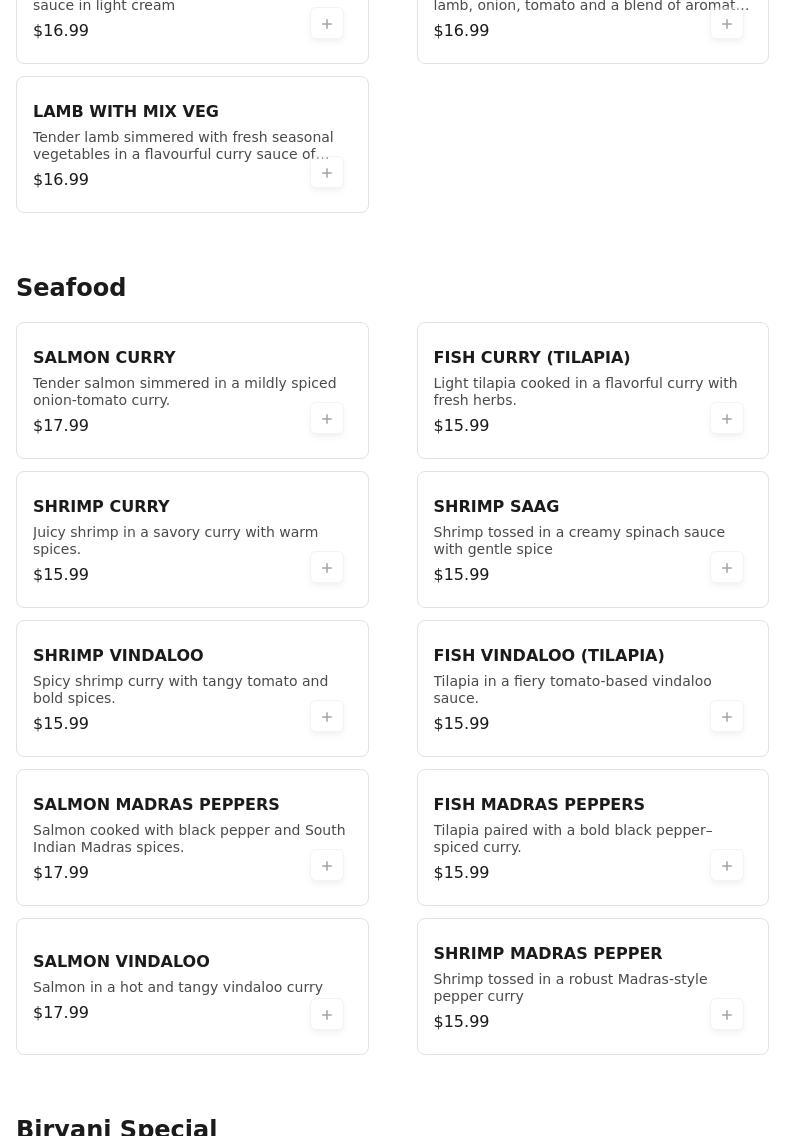Select the Fish Madras Peppers title

(539, 804)
